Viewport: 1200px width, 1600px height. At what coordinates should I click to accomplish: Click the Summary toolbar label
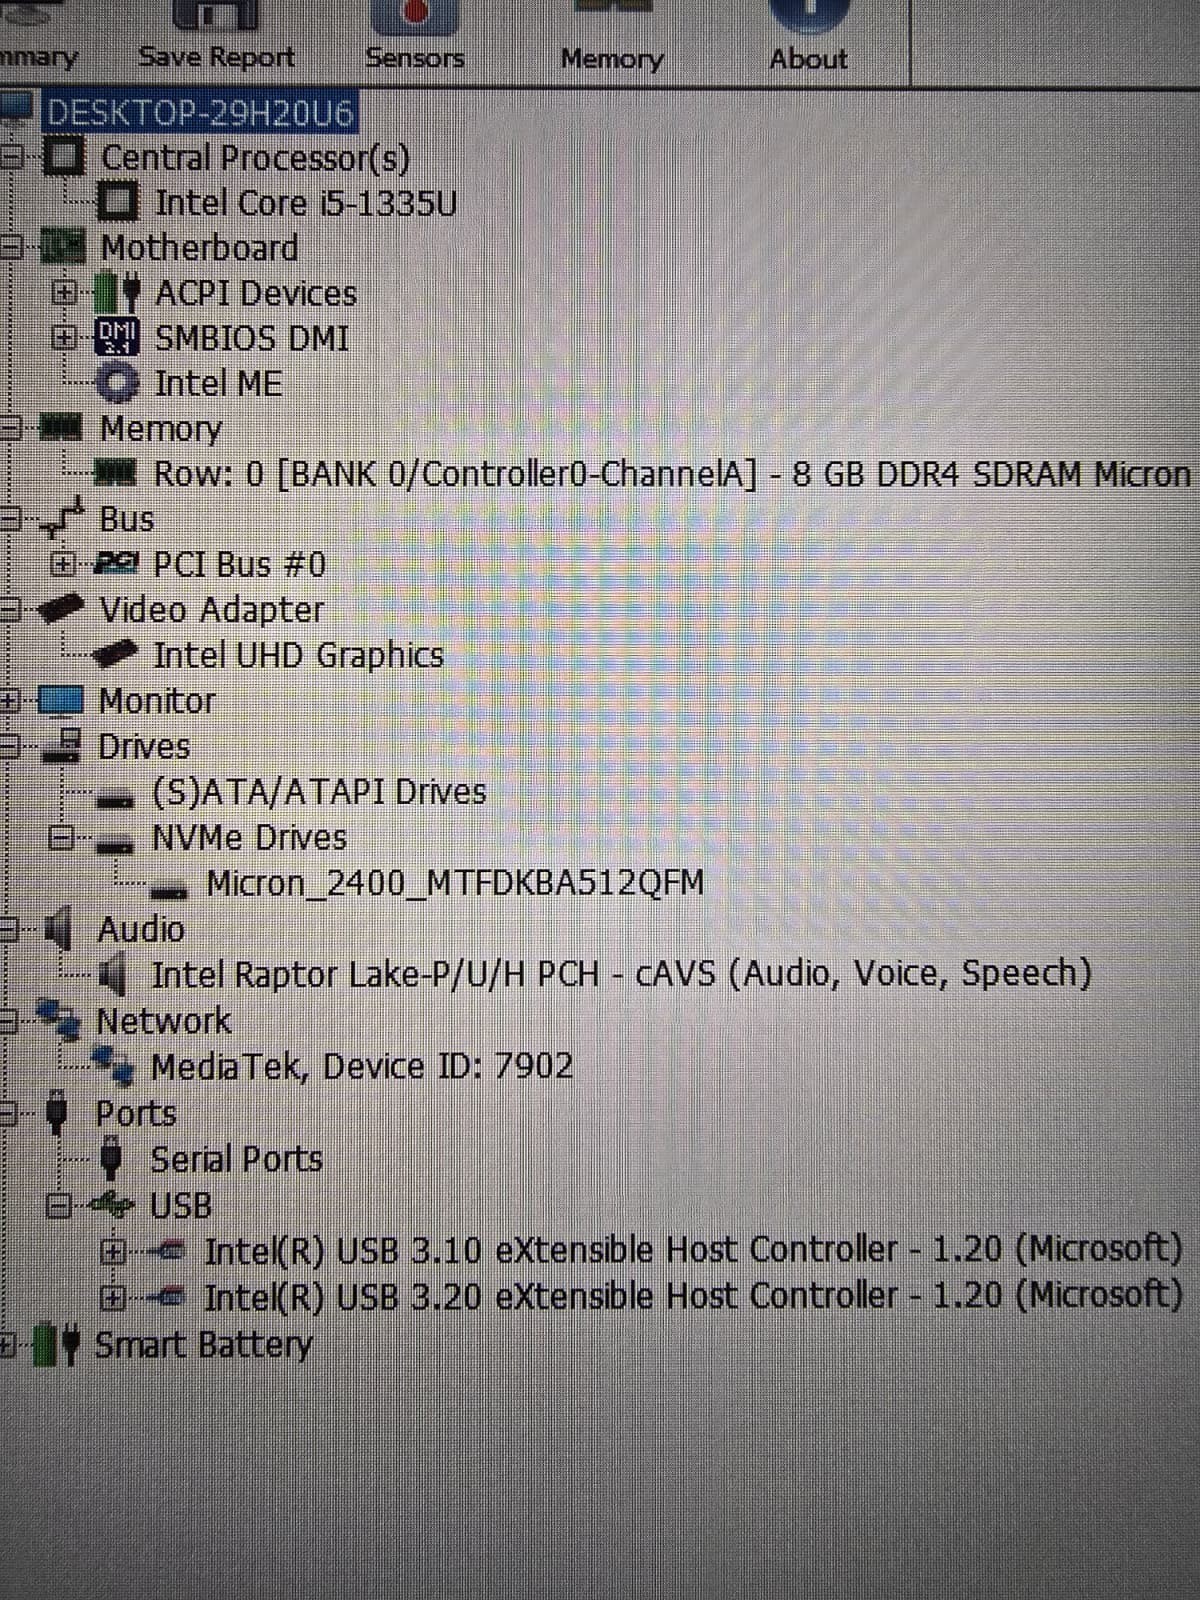tap(38, 57)
